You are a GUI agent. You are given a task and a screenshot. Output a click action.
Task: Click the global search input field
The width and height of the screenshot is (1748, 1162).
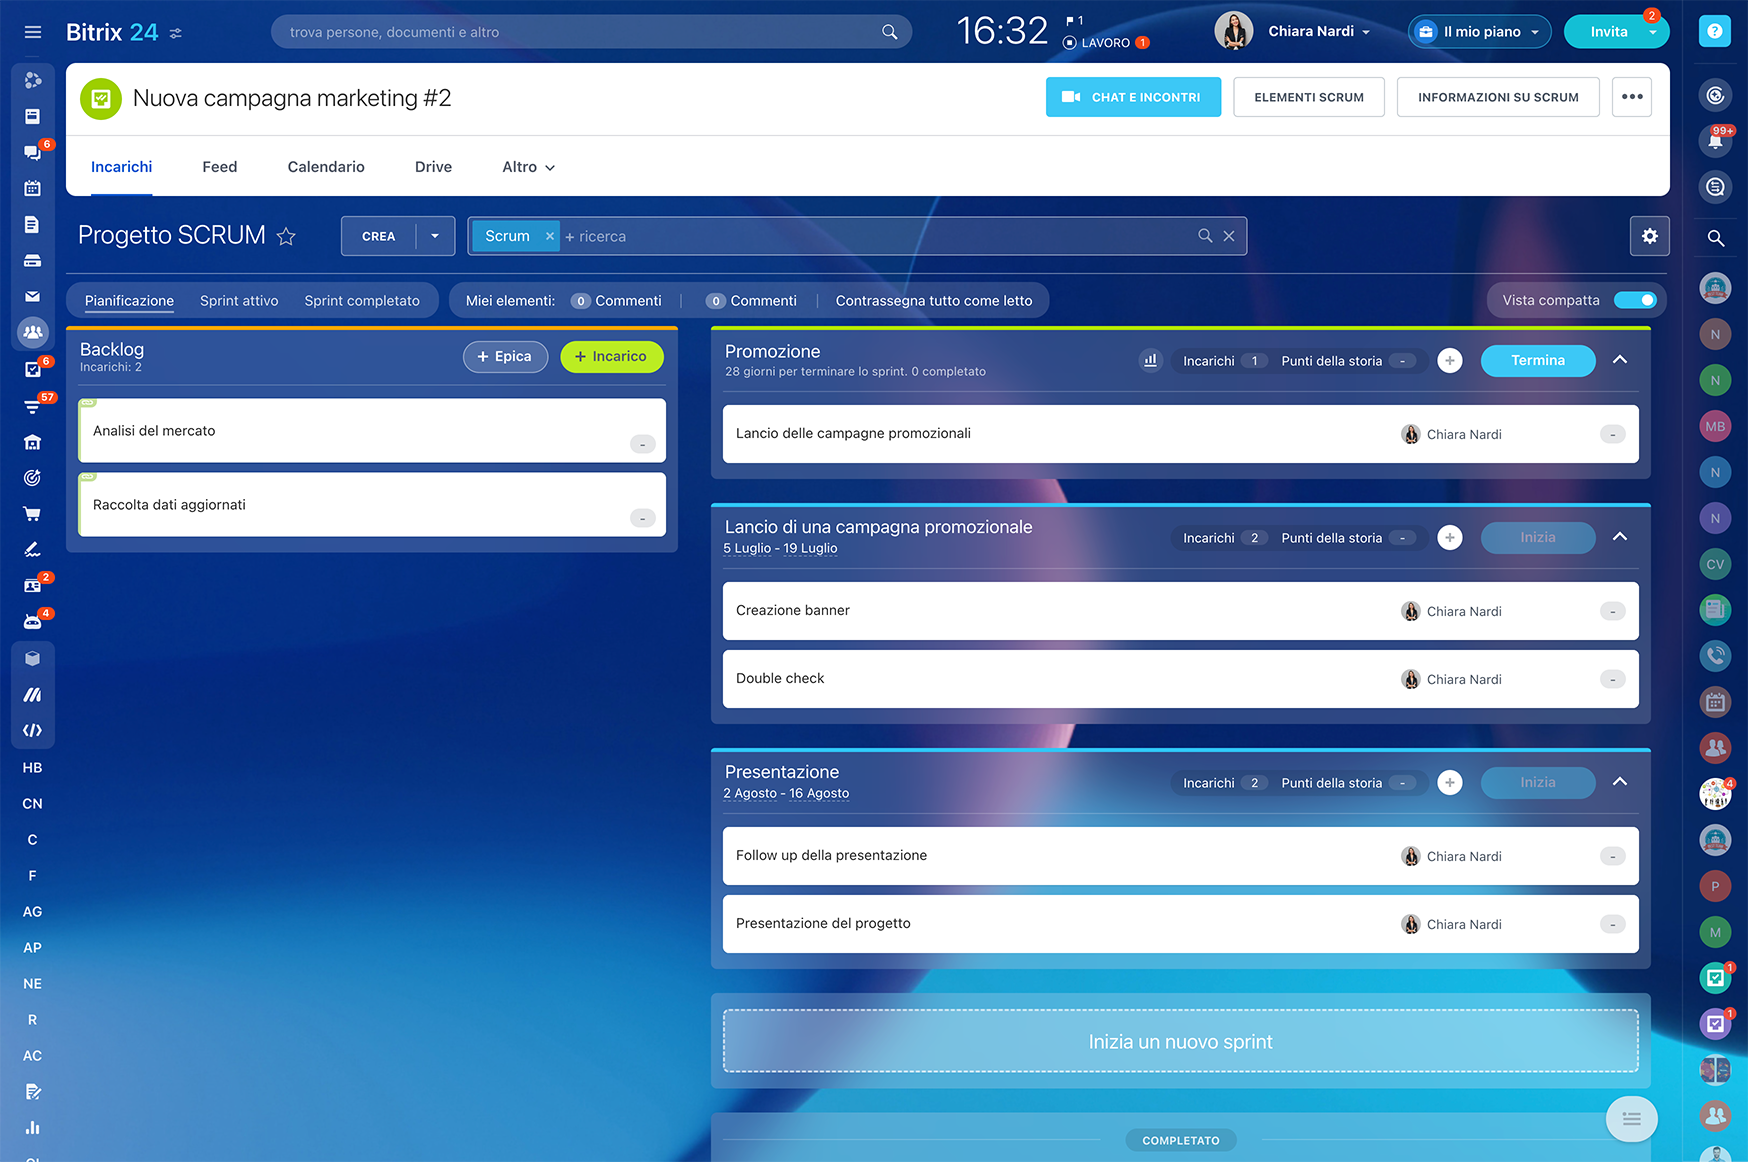(x=580, y=32)
